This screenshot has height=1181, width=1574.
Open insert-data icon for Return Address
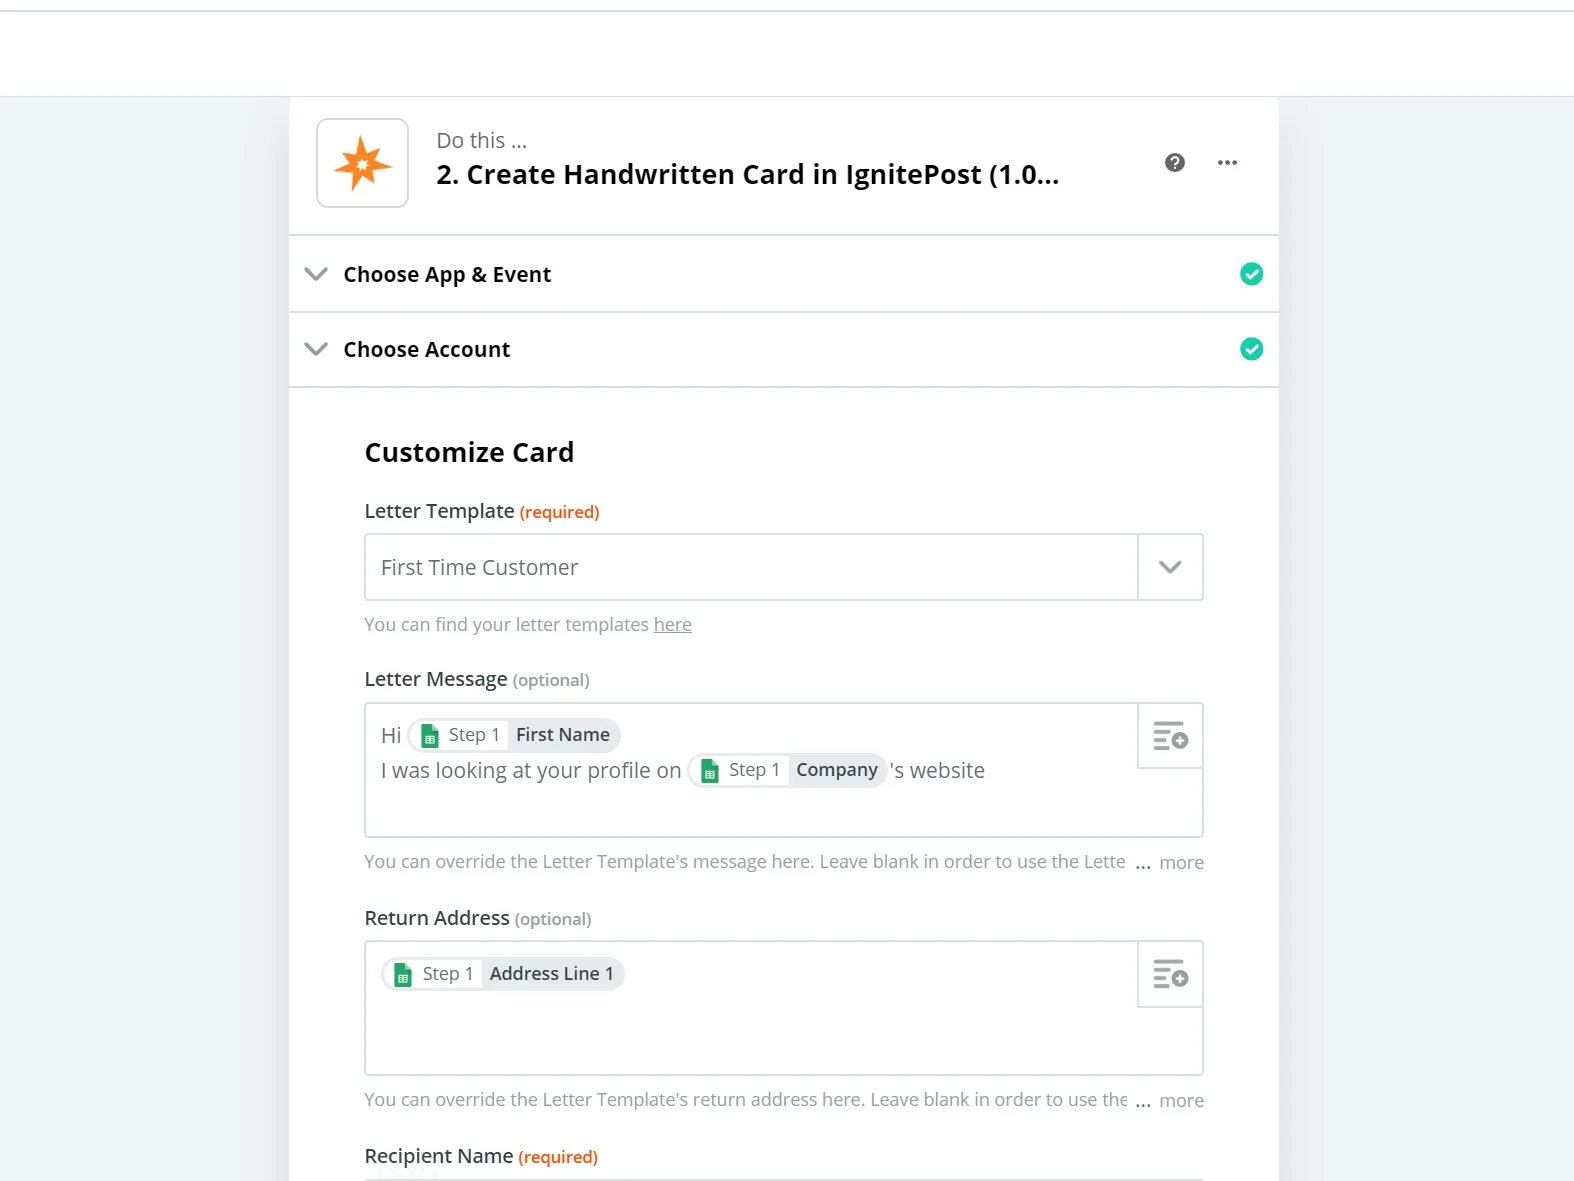point(1170,974)
